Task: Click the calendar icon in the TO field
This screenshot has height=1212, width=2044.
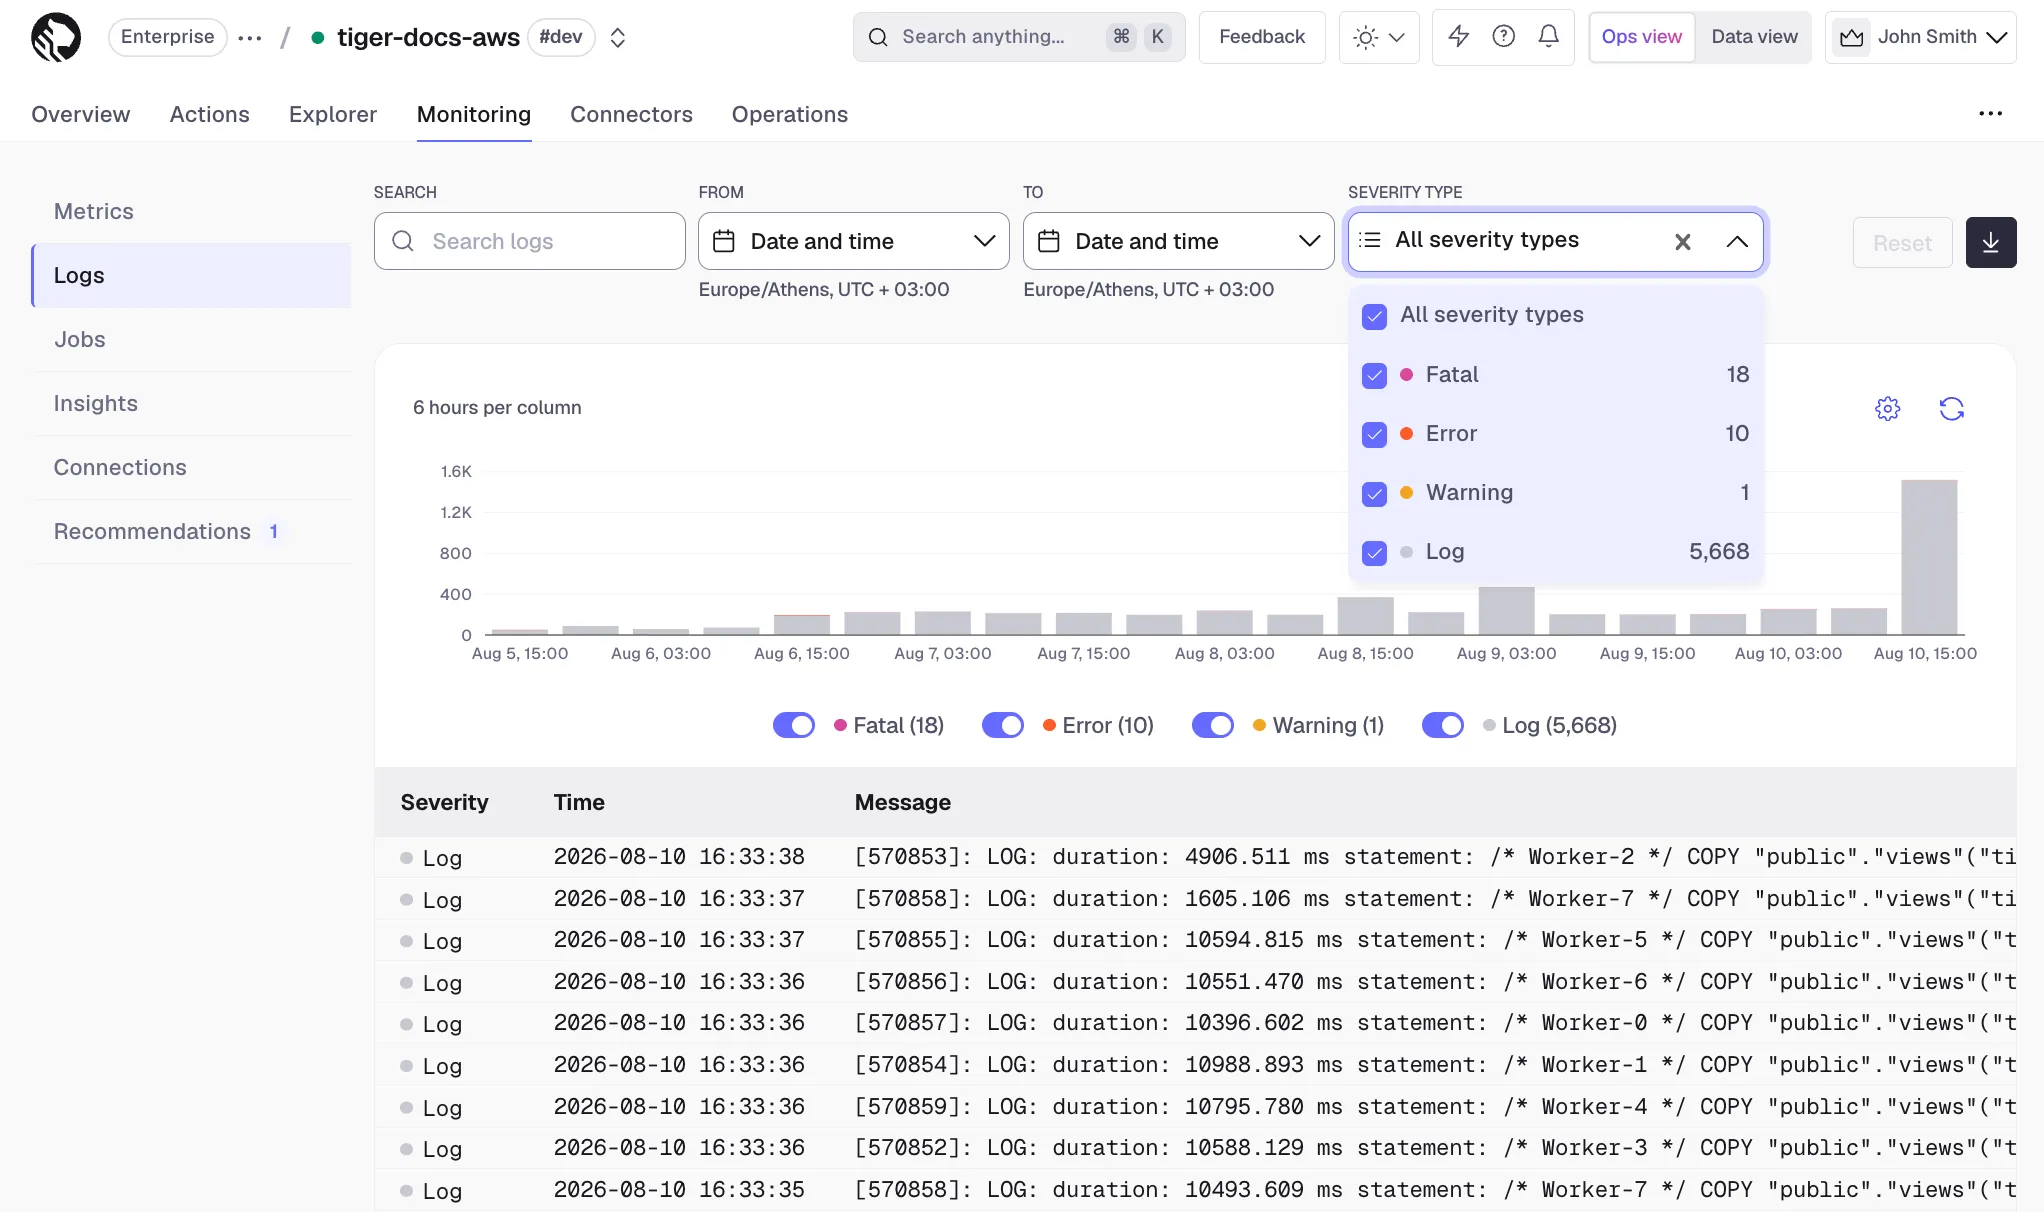Action: point(1049,241)
